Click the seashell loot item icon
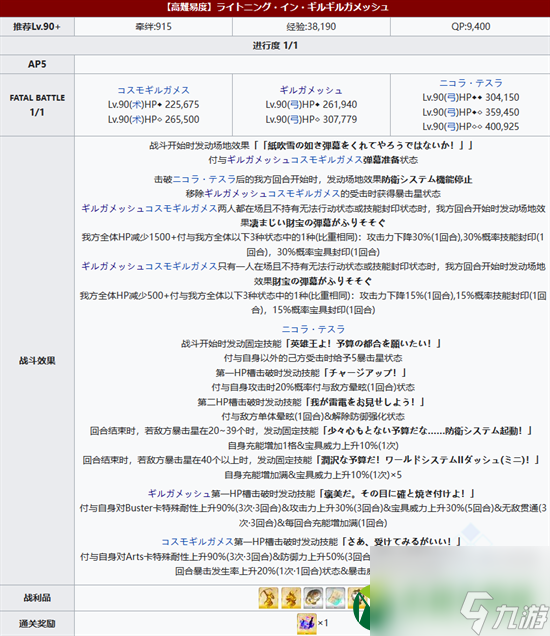This screenshot has width=550, height=636. point(313,597)
